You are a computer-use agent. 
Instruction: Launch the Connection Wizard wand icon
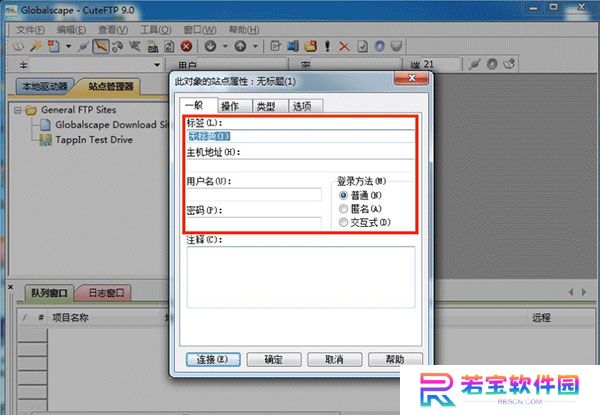pos(36,47)
